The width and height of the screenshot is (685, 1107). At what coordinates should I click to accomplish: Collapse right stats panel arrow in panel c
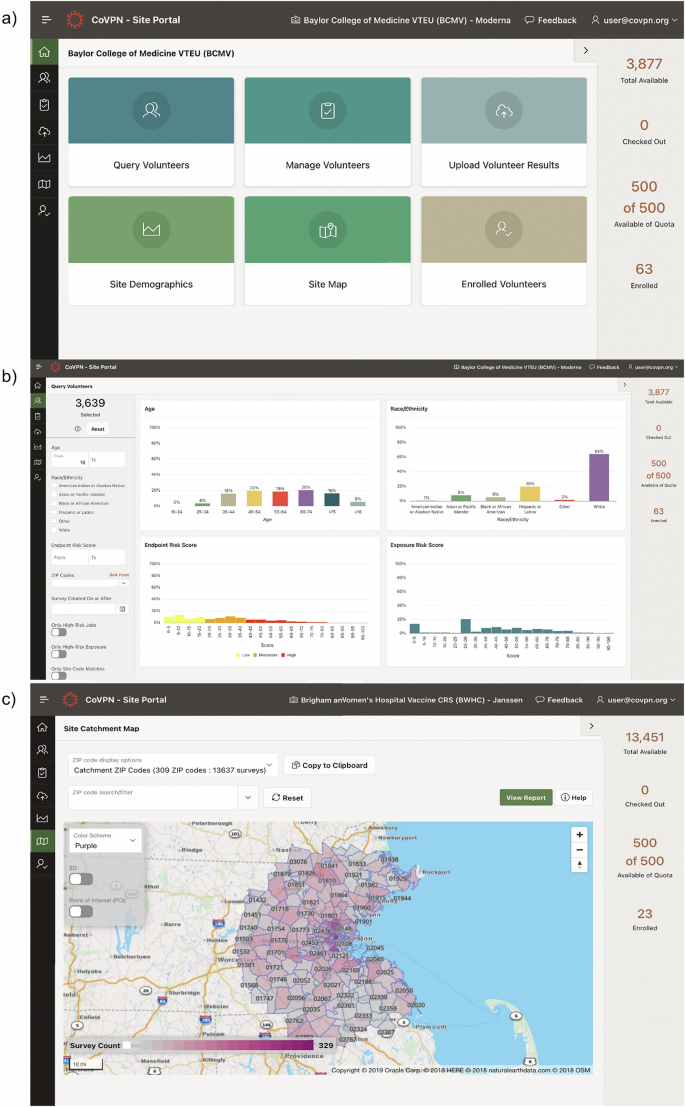coord(591,726)
